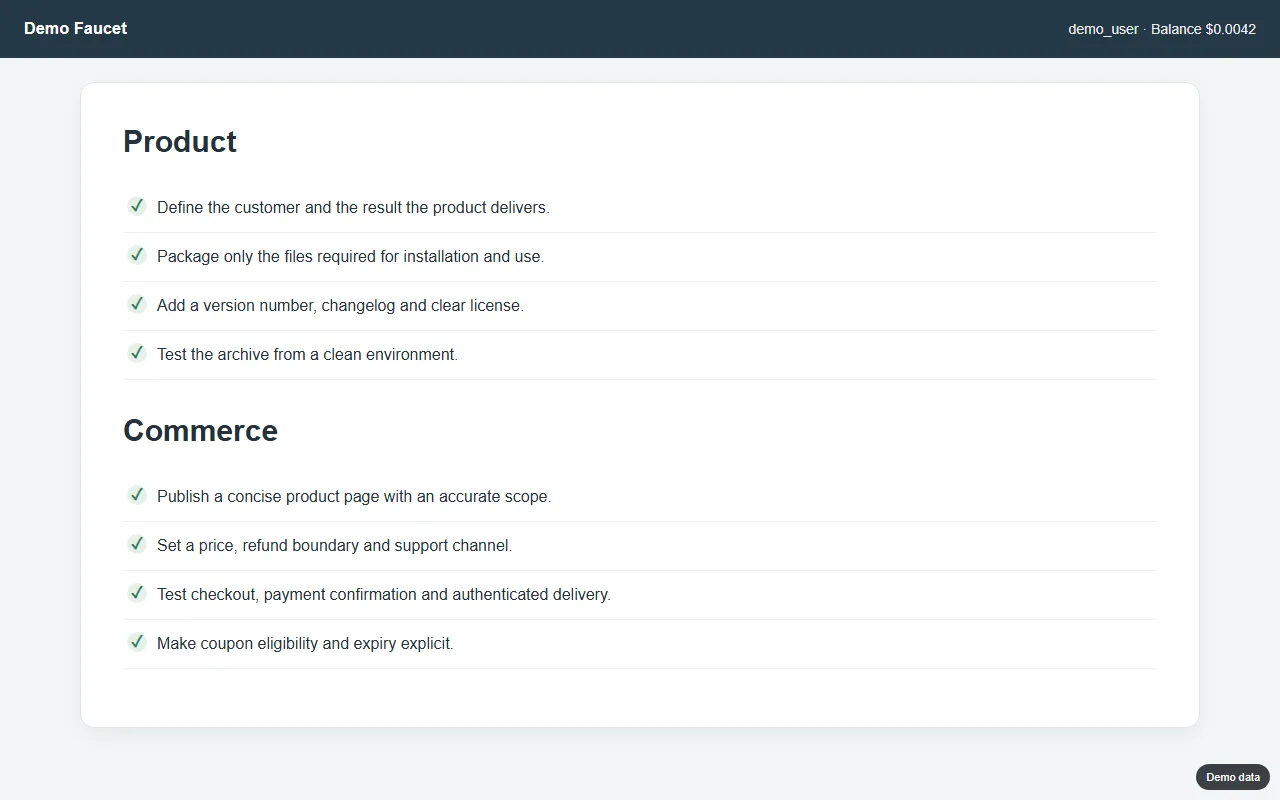Click text 'Set a price, refund boundary and support channel.'
The height and width of the screenshot is (800, 1280).
pyautogui.click(x=334, y=546)
